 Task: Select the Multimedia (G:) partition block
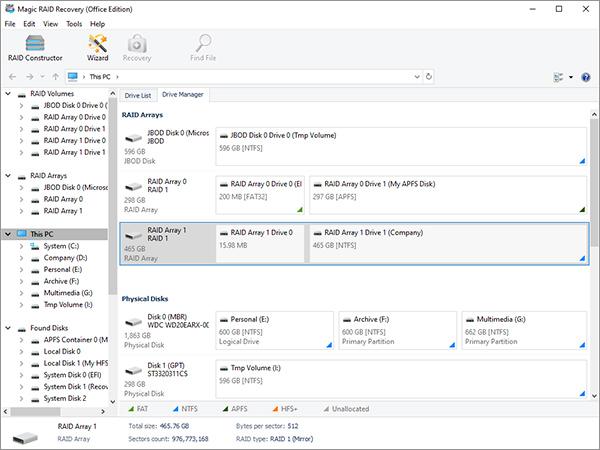(524, 330)
